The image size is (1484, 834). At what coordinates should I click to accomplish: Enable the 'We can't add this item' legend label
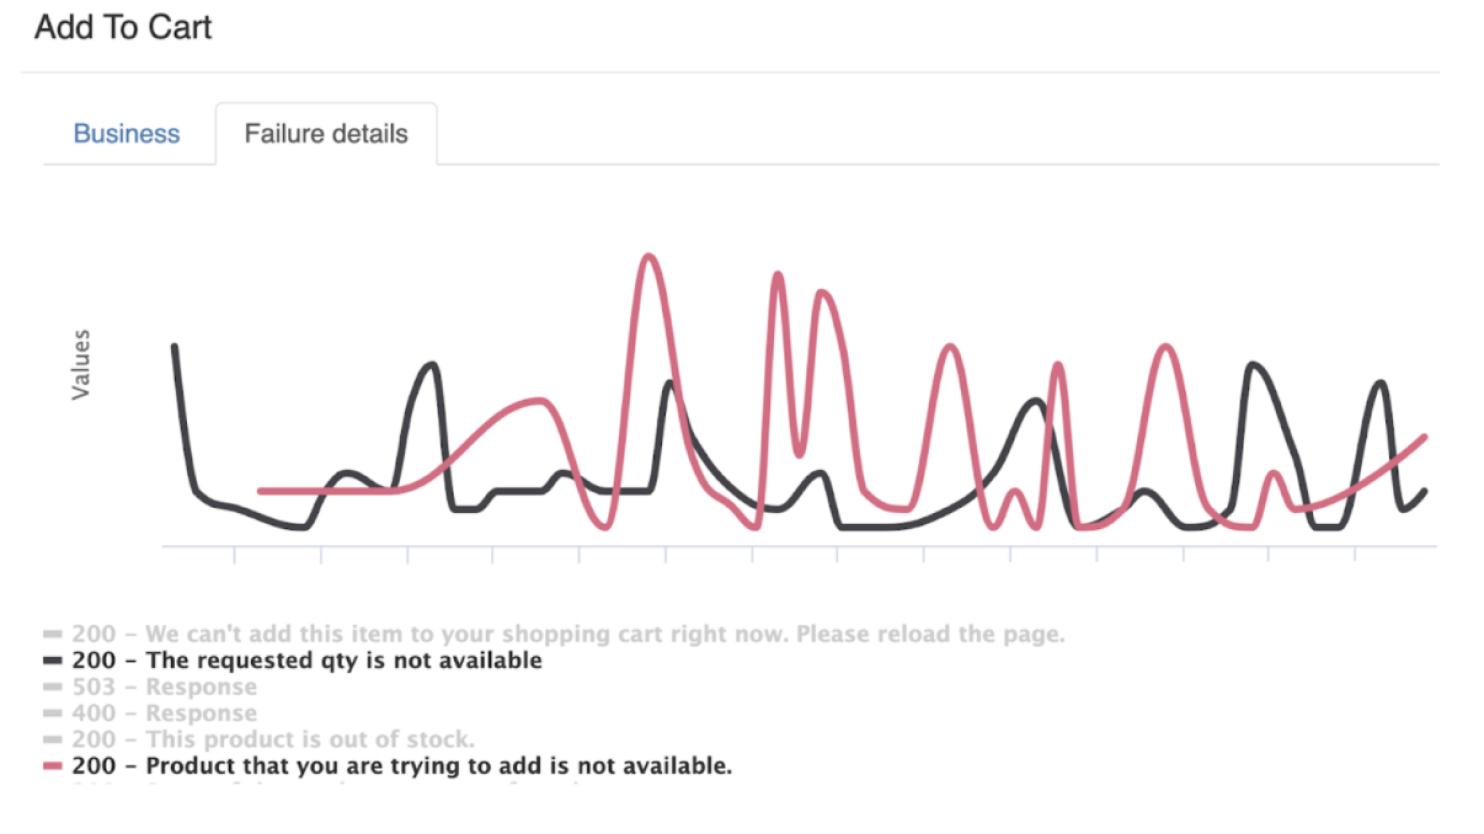coord(568,634)
